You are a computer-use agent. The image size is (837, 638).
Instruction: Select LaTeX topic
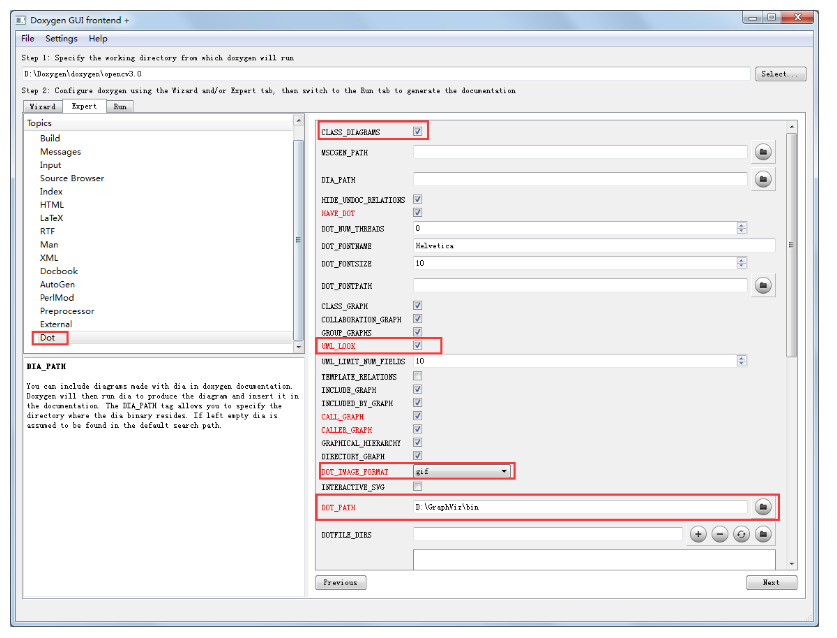[52, 218]
